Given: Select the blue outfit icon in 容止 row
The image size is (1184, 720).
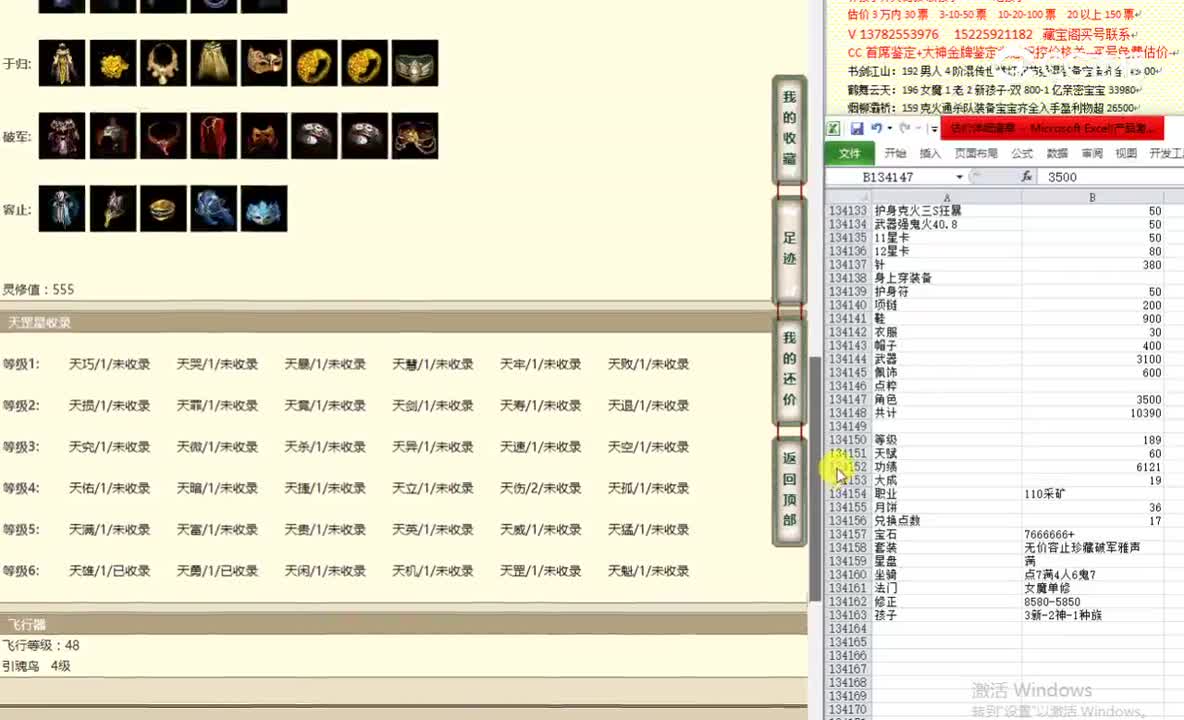Looking at the screenshot, I should click(x=62, y=208).
